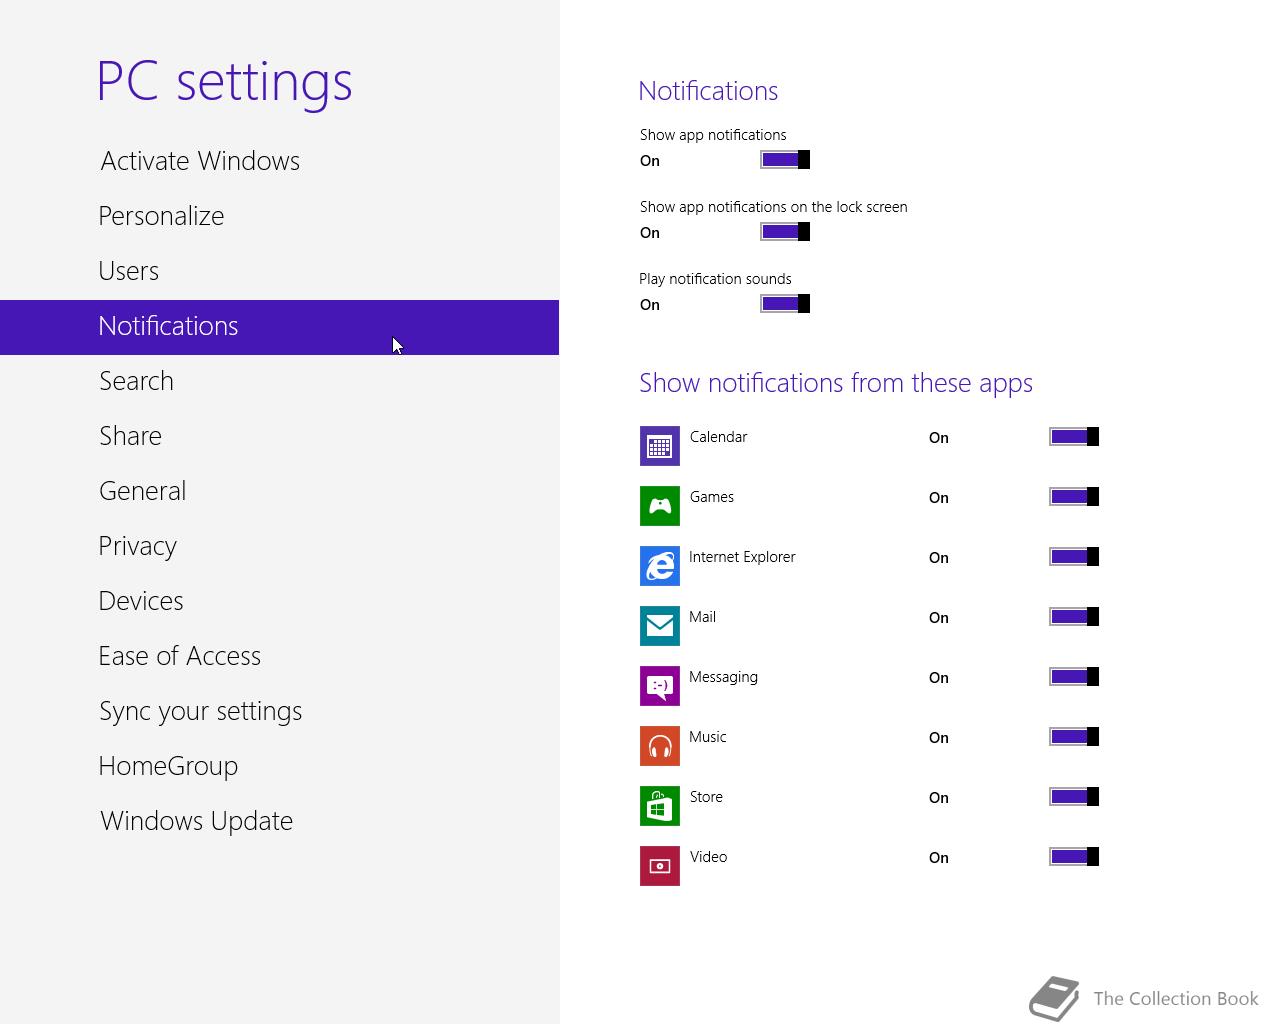The width and height of the screenshot is (1280, 1024).
Task: Turn off Show app notifications toggle
Action: click(785, 160)
